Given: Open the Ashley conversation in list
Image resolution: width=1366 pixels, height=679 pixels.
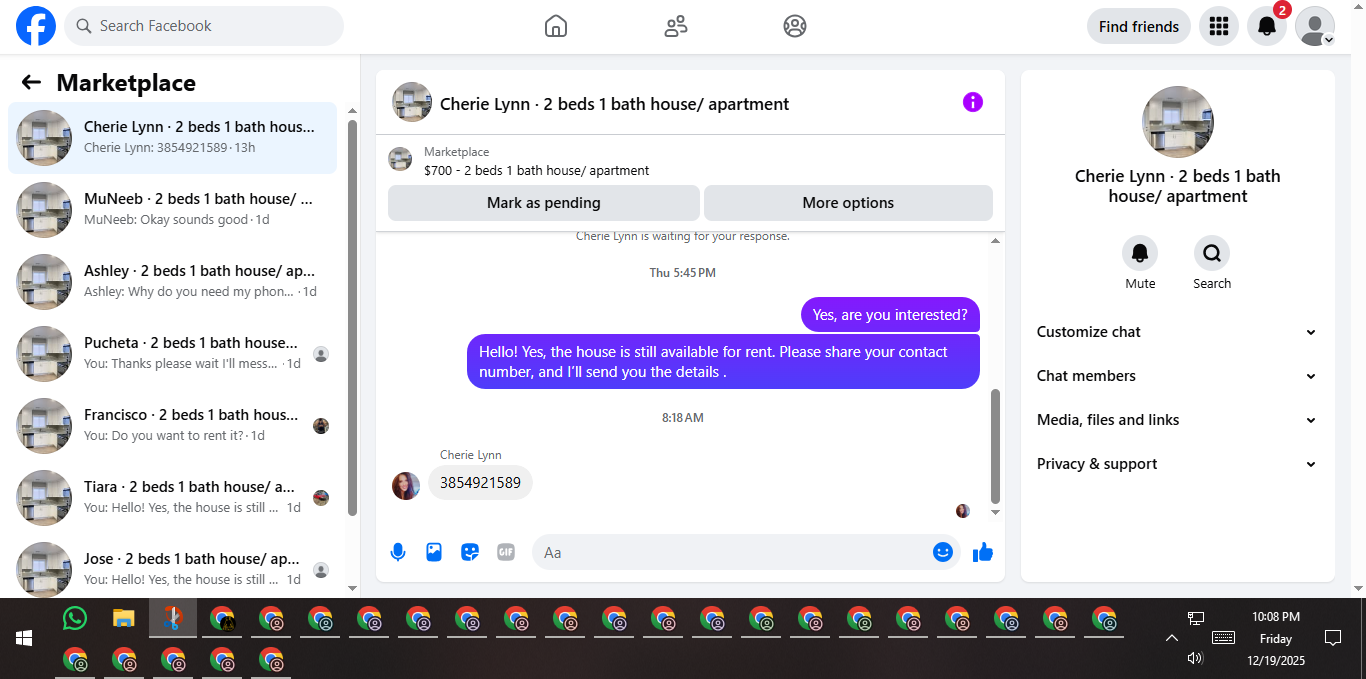Looking at the screenshot, I should (x=172, y=282).
